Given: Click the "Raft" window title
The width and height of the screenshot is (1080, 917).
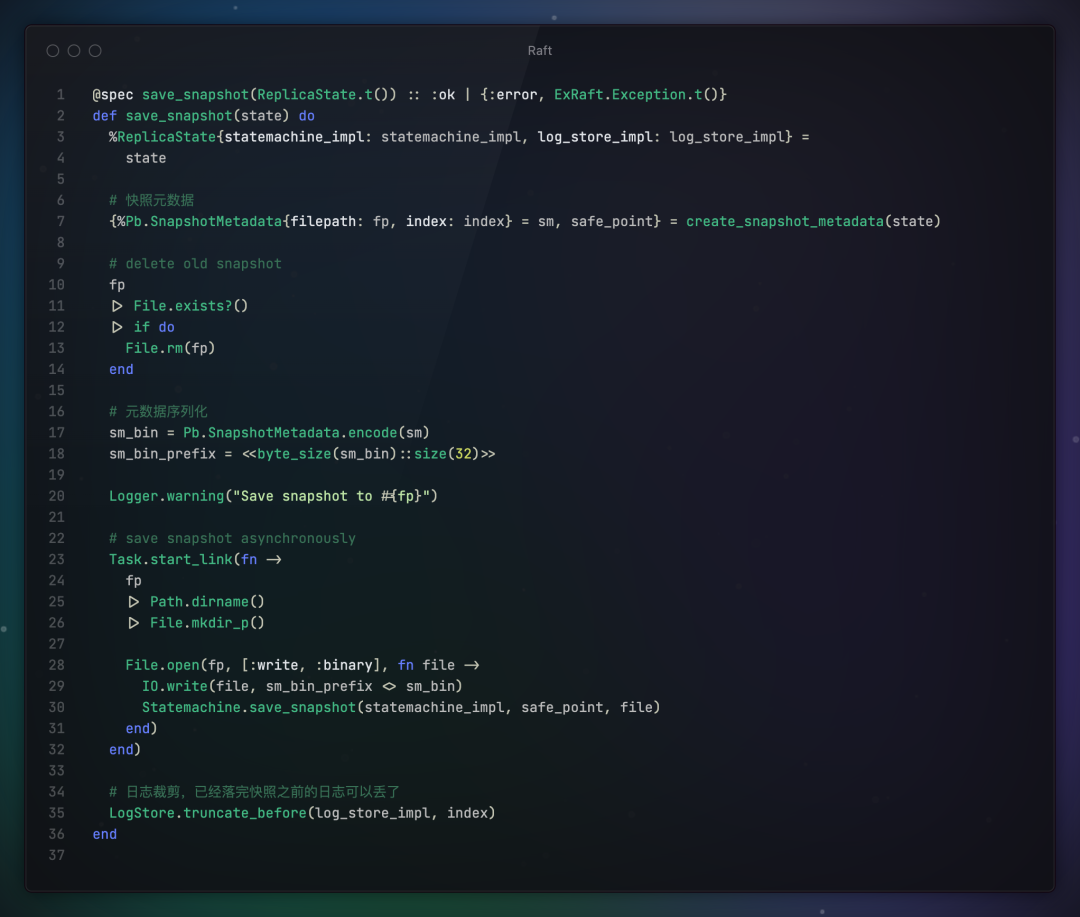Looking at the screenshot, I should click(x=539, y=51).
